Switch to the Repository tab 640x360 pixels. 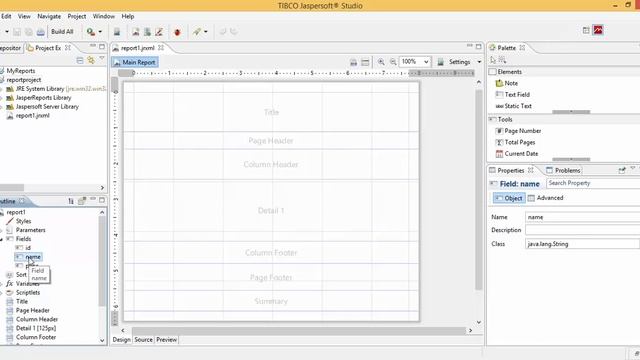(10, 48)
